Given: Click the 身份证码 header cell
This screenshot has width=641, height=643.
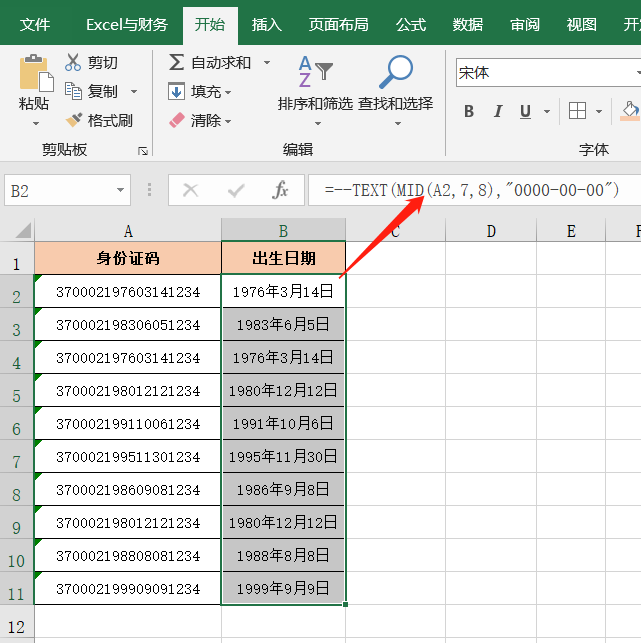Looking at the screenshot, I should 128,258.
